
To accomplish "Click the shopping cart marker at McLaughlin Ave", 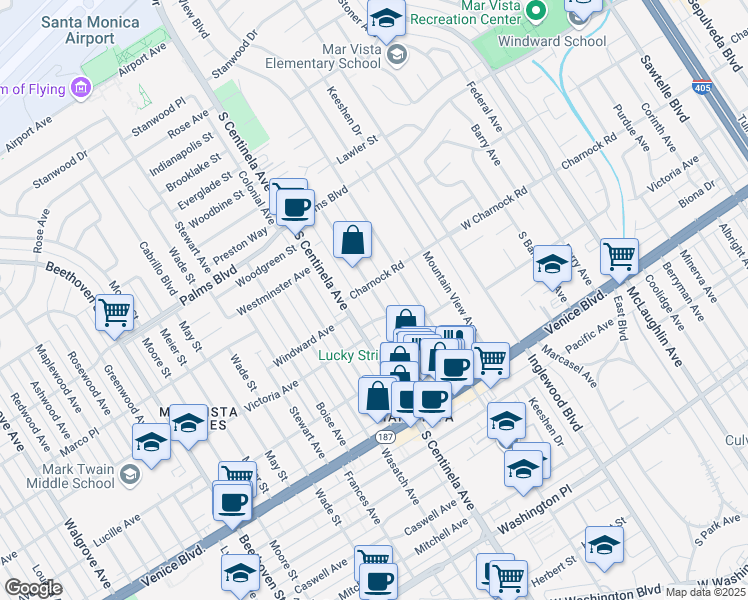I will (x=619, y=259).
